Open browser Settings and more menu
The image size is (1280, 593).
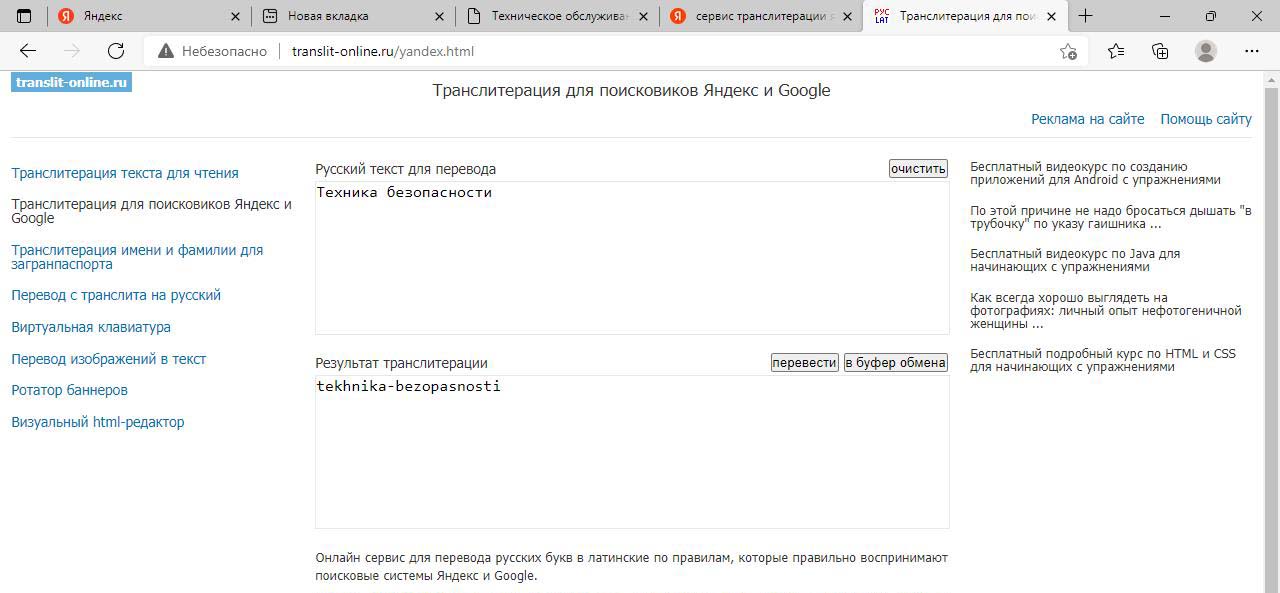click(x=1252, y=51)
